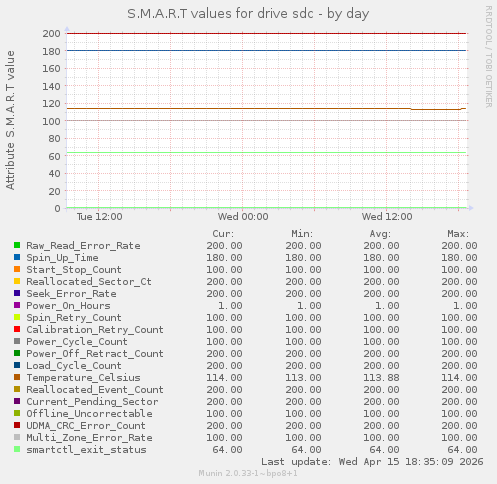Click the blue line at value 180
The width and height of the screenshot is (497, 484).
[267, 51]
